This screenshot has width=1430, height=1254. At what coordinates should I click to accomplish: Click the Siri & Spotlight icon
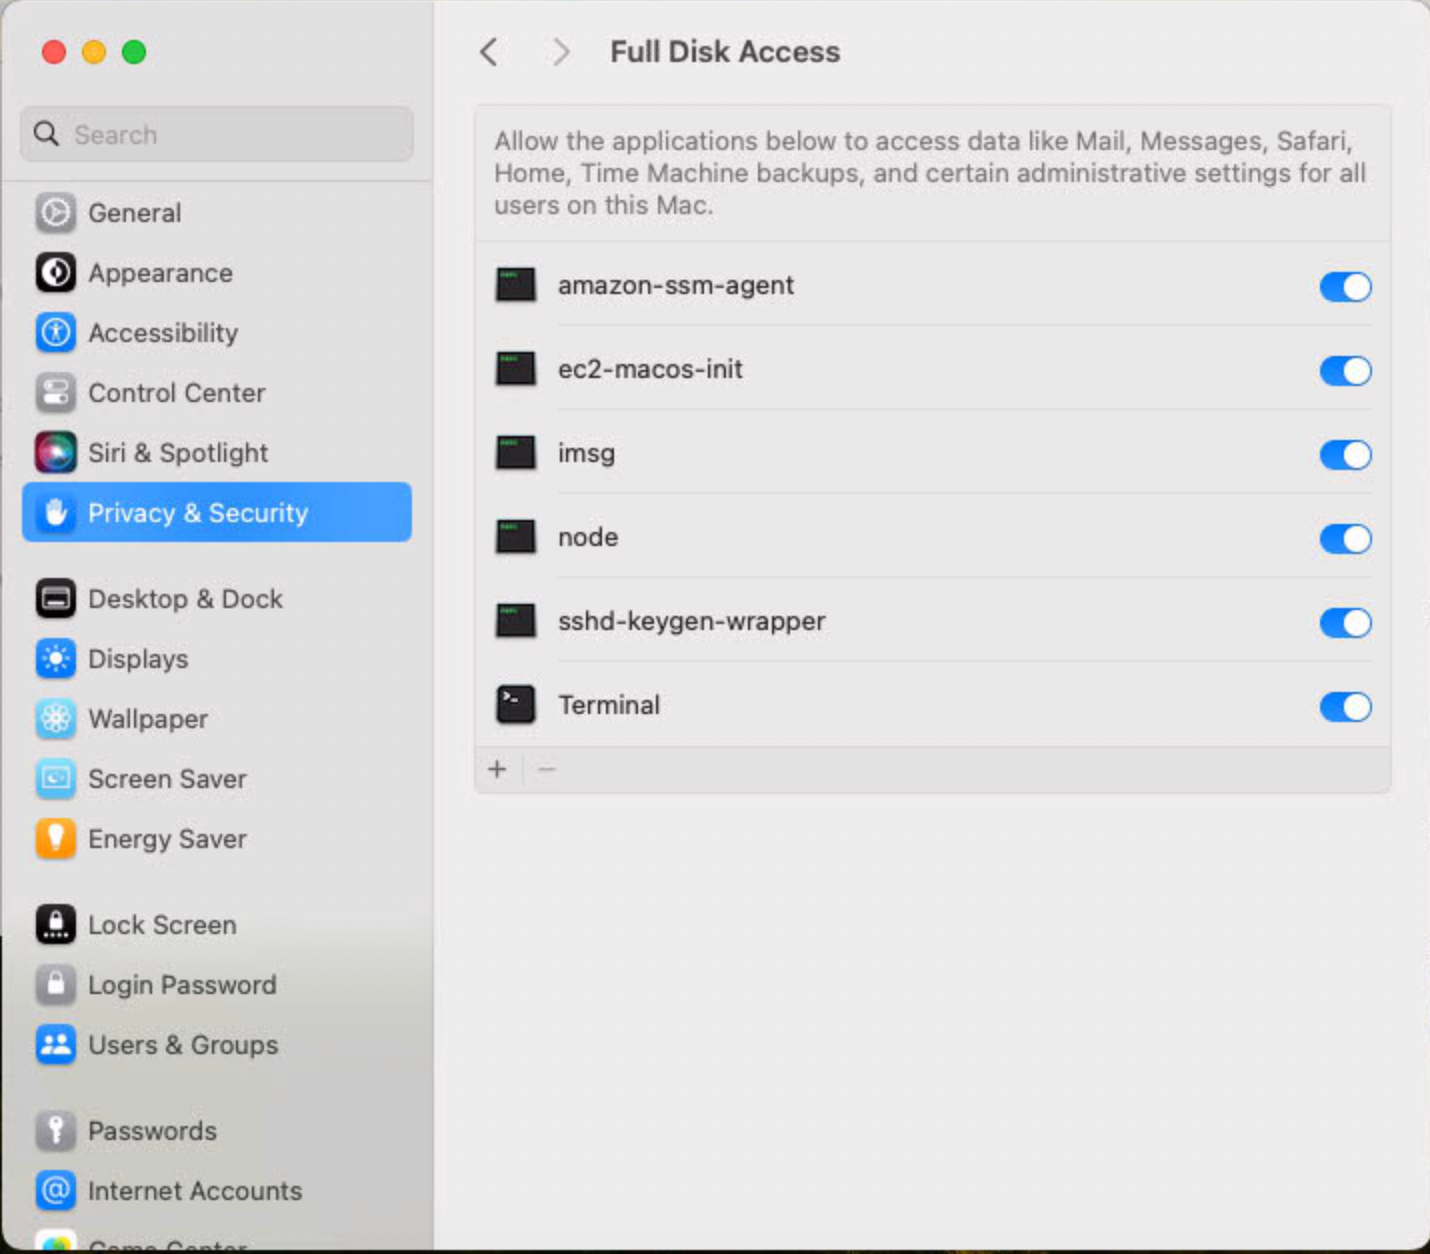[56, 453]
